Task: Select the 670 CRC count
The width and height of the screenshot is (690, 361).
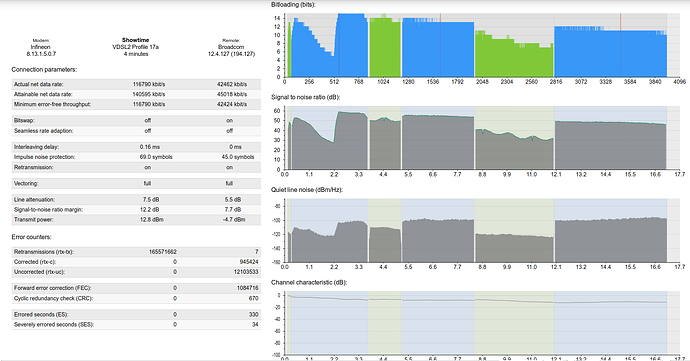Action: pyautogui.click(x=253, y=298)
